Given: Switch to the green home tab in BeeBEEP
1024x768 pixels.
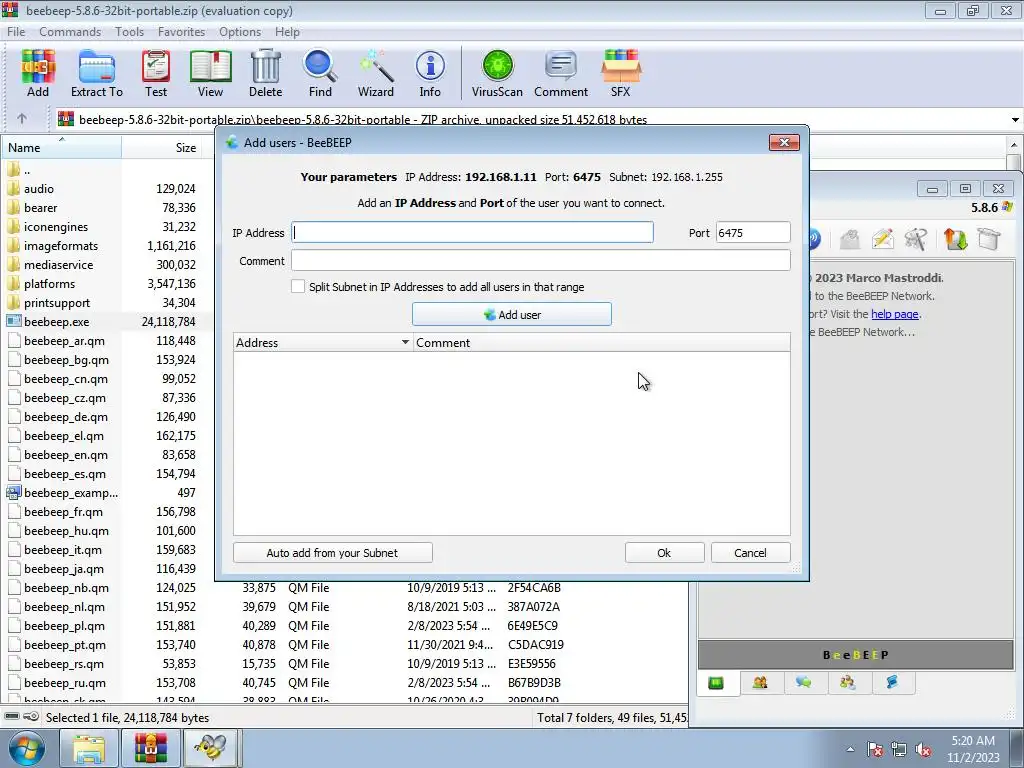Looking at the screenshot, I should tap(716, 682).
